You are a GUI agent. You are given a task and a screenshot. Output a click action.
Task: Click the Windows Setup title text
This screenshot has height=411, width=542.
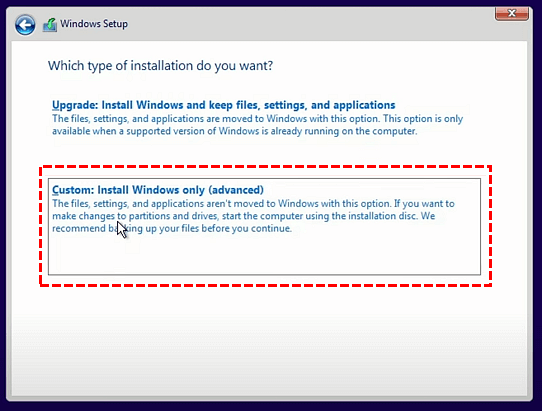[x=94, y=24]
